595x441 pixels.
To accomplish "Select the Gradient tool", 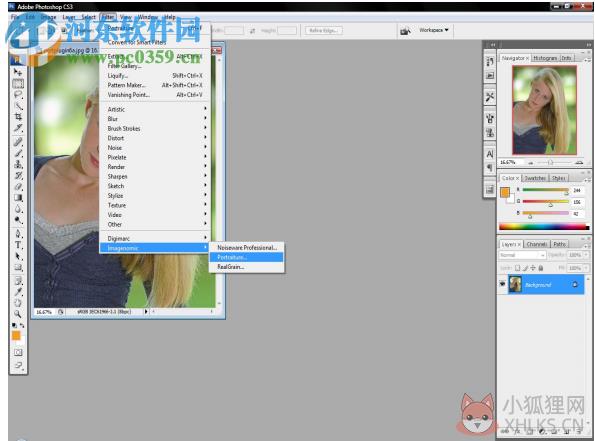I will (x=18, y=197).
